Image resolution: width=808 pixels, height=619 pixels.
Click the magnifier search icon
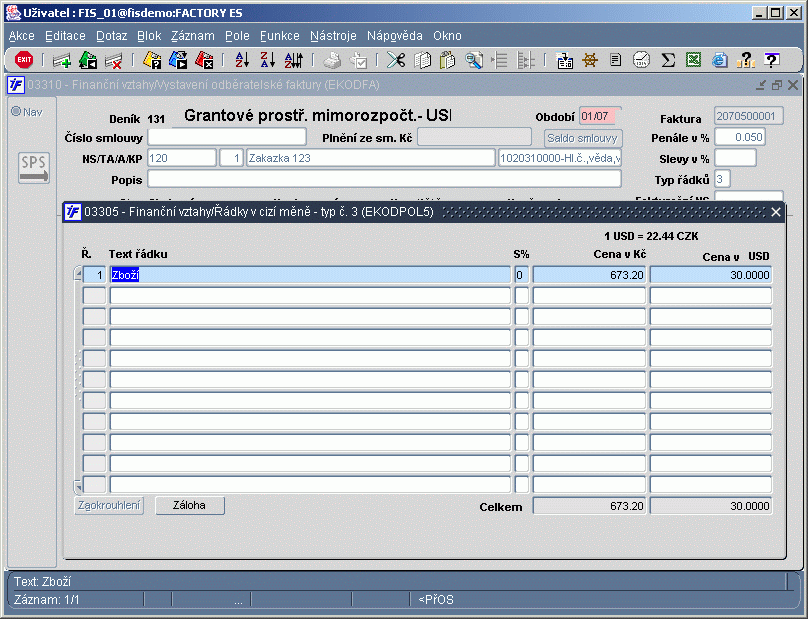point(474,61)
